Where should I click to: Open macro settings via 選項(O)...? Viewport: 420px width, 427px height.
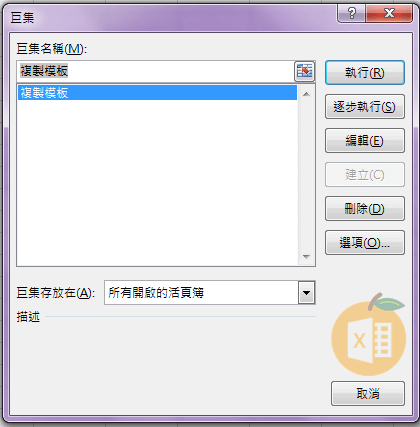(x=365, y=243)
